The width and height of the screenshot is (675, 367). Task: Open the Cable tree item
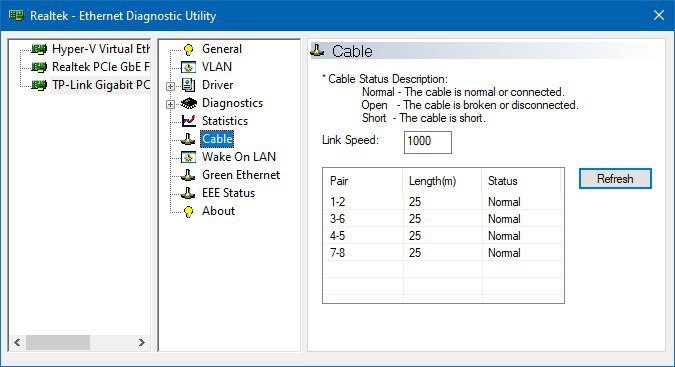click(217, 139)
